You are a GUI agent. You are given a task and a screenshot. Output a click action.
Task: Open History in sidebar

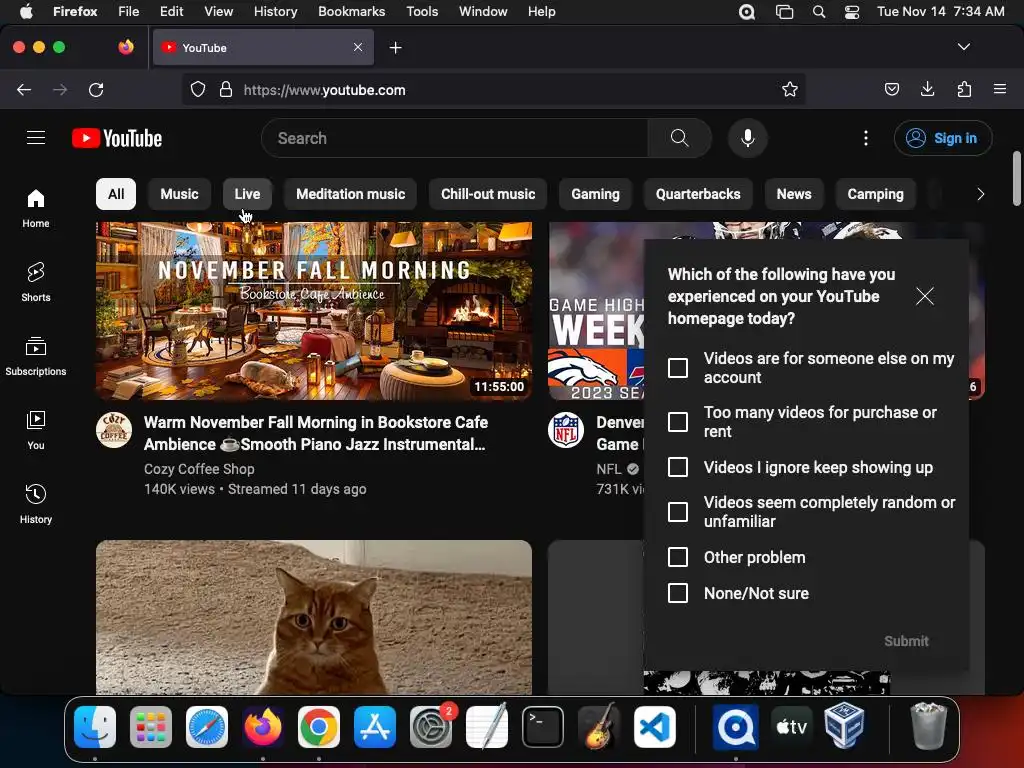click(x=36, y=504)
